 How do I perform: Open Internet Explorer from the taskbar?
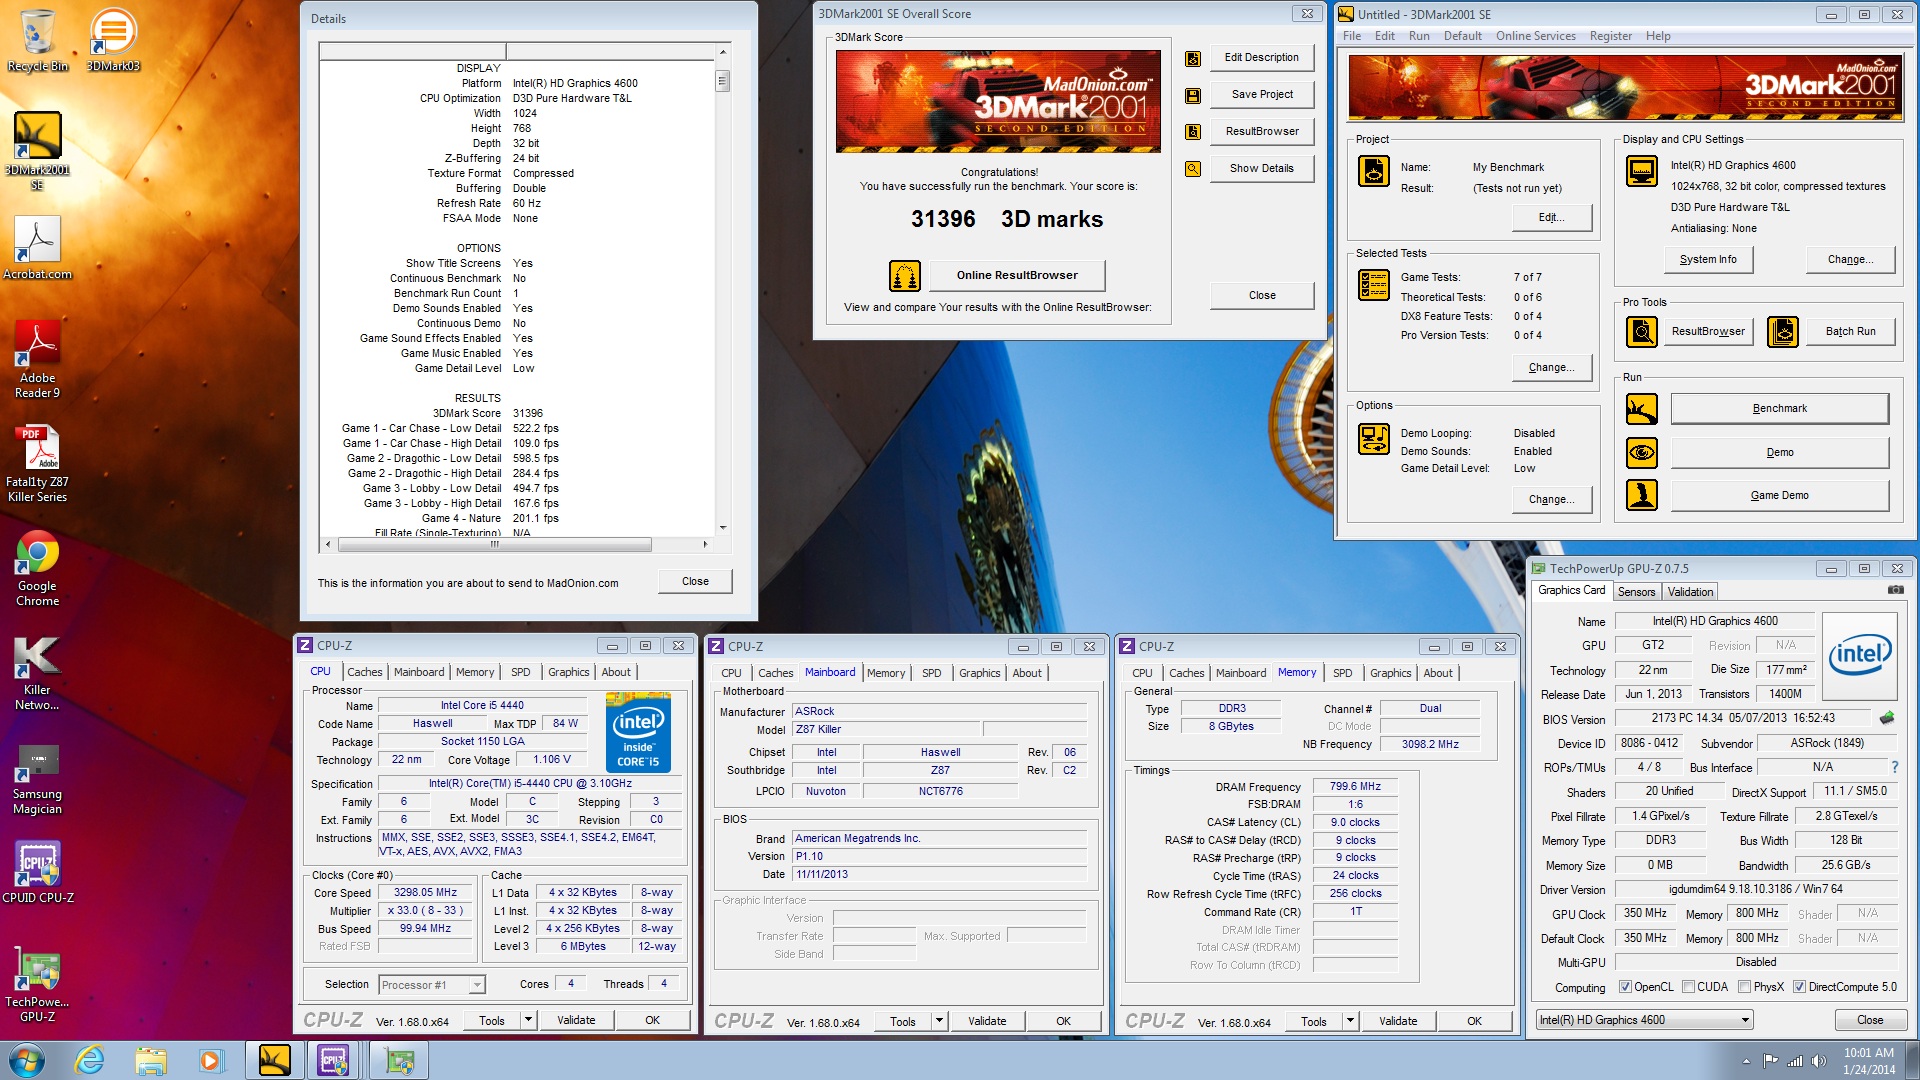tap(90, 1060)
